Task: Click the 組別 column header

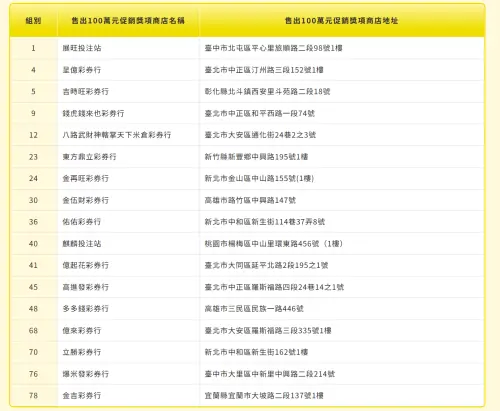Action: [x=33, y=21]
